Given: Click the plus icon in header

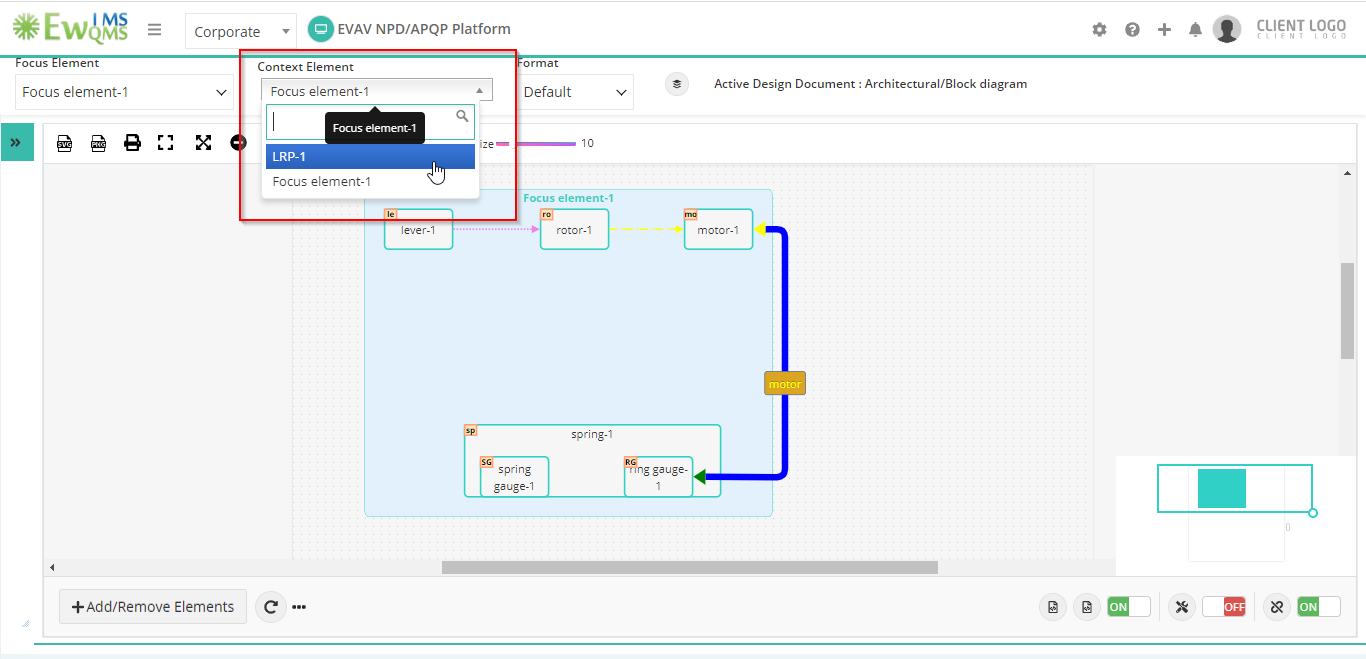Looking at the screenshot, I should pos(1164,30).
